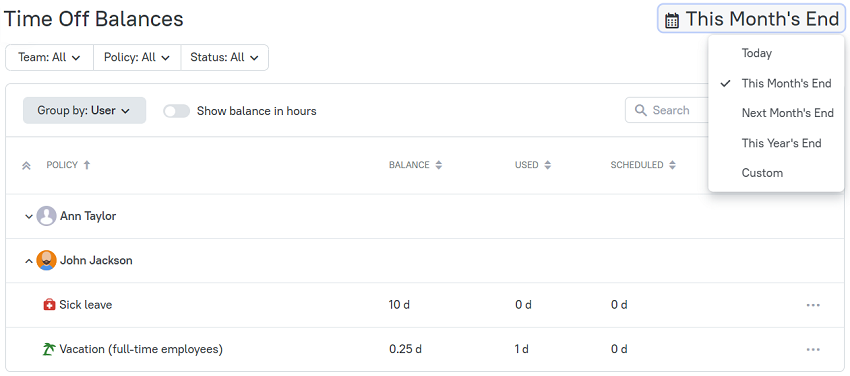This screenshot has height=376, width=850.
Task: Click the double-chevron collapse all icon
Action: 26,166
